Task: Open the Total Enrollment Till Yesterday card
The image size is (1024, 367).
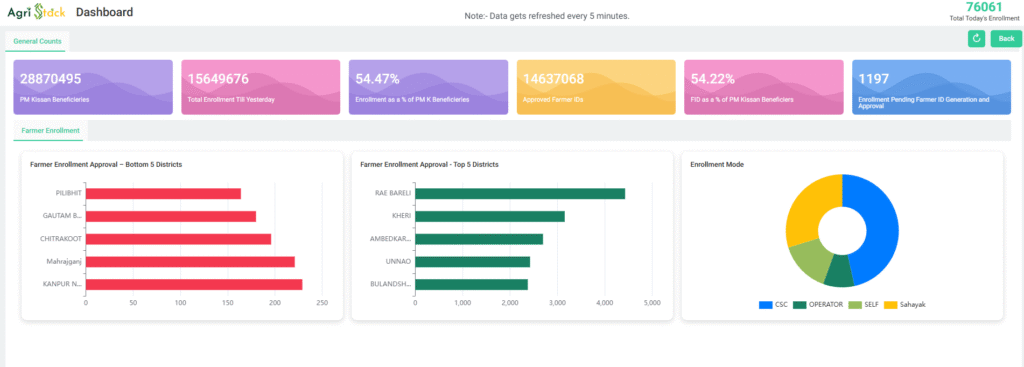Action: [261, 88]
